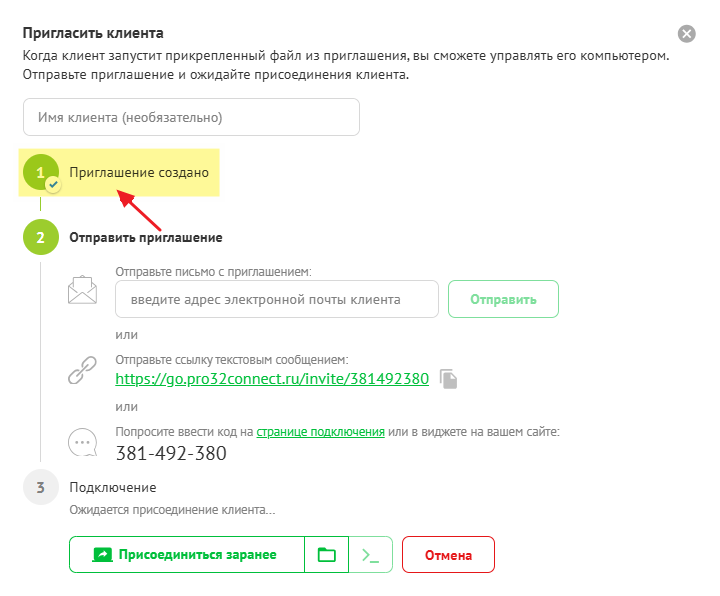Click the client name input field
Image resolution: width=720 pixels, height=596 pixels.
click(191, 117)
